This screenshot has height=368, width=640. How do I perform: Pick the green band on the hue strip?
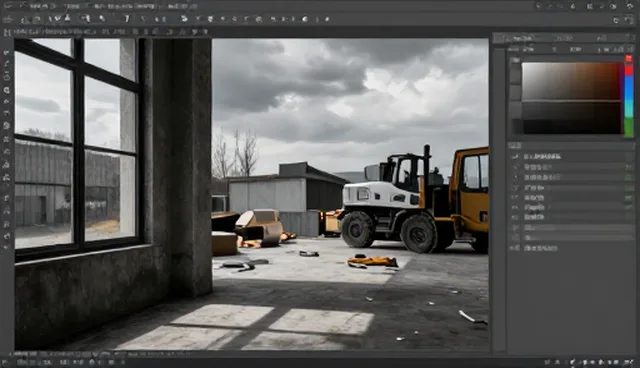click(629, 126)
